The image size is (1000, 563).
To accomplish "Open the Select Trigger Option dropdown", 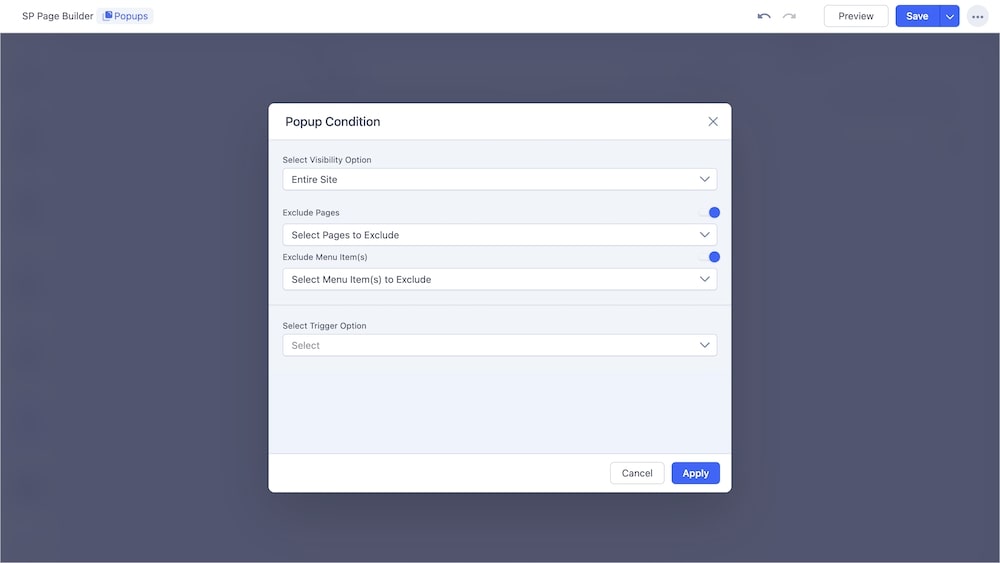I will (499, 345).
